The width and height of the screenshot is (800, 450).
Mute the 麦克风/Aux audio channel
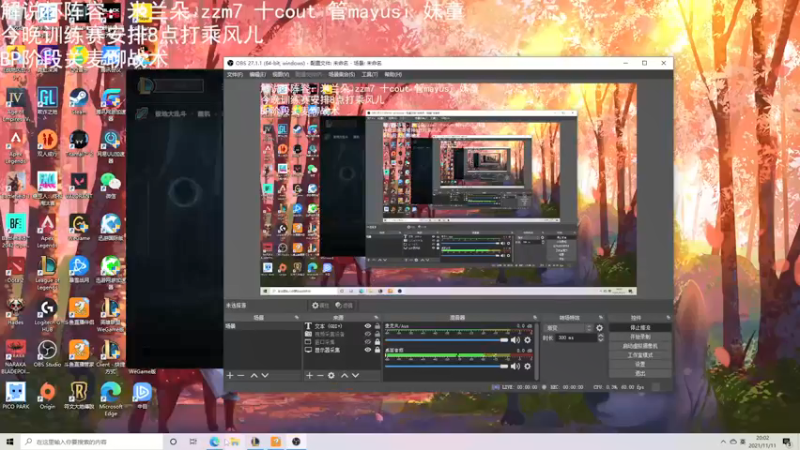pos(515,340)
